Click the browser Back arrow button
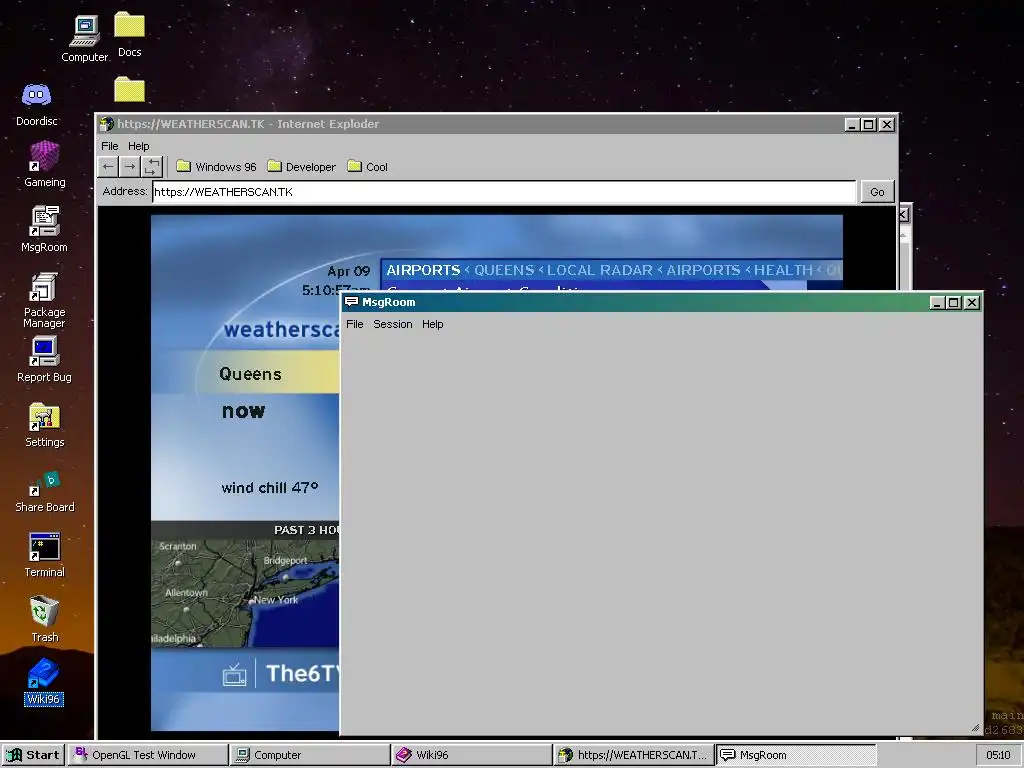The image size is (1024, 768). point(108,167)
